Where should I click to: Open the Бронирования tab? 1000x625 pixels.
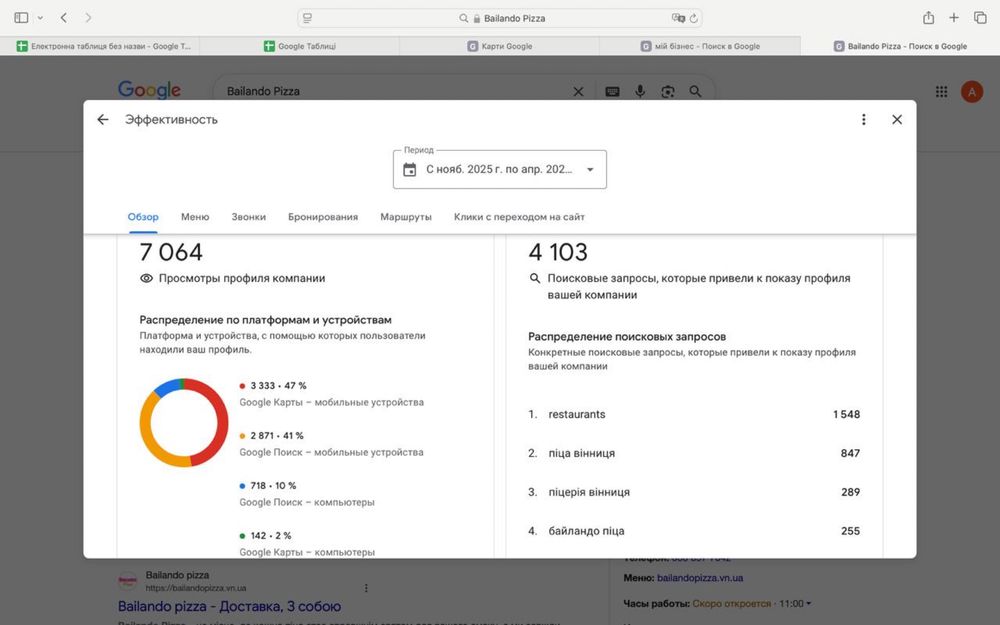(x=323, y=217)
